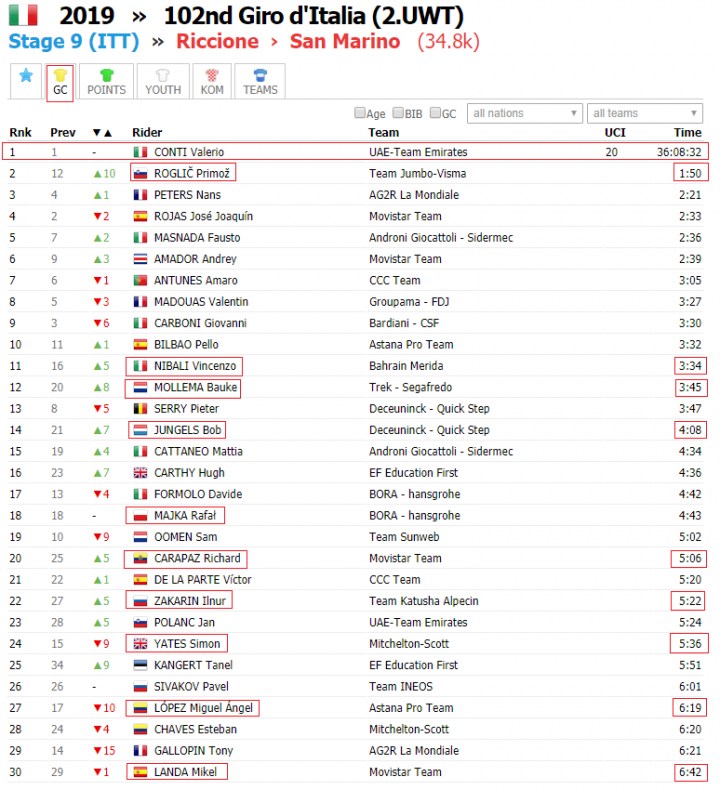Open the all nations filter dropdown
This screenshot has height=790, width=720.
click(x=525, y=113)
